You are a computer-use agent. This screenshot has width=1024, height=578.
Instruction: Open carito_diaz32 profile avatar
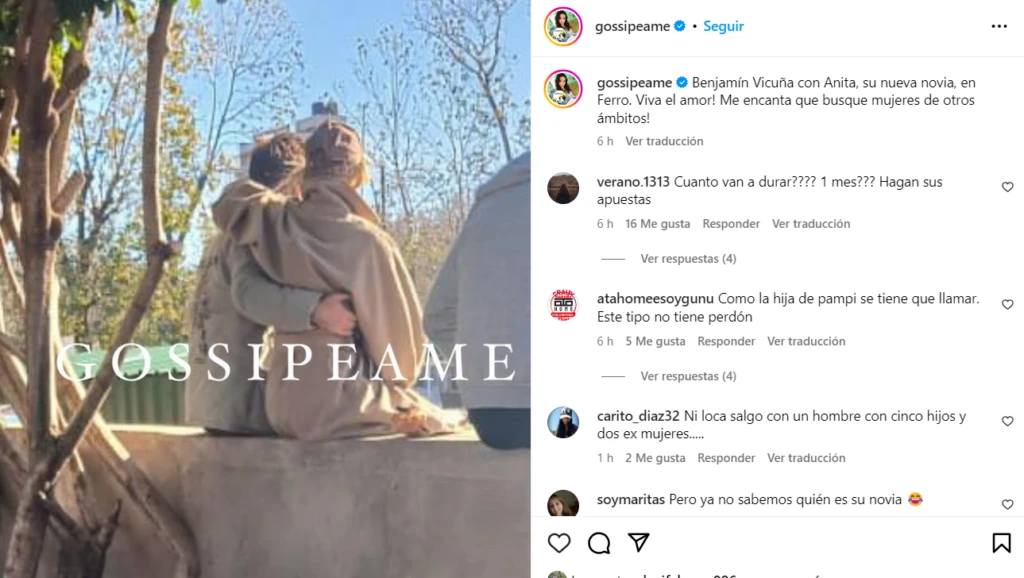pyautogui.click(x=563, y=422)
